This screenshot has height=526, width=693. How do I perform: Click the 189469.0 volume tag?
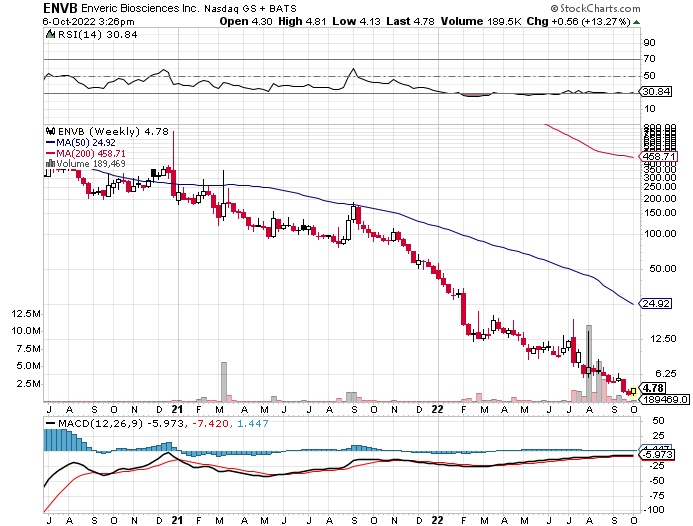pyautogui.click(x=665, y=400)
